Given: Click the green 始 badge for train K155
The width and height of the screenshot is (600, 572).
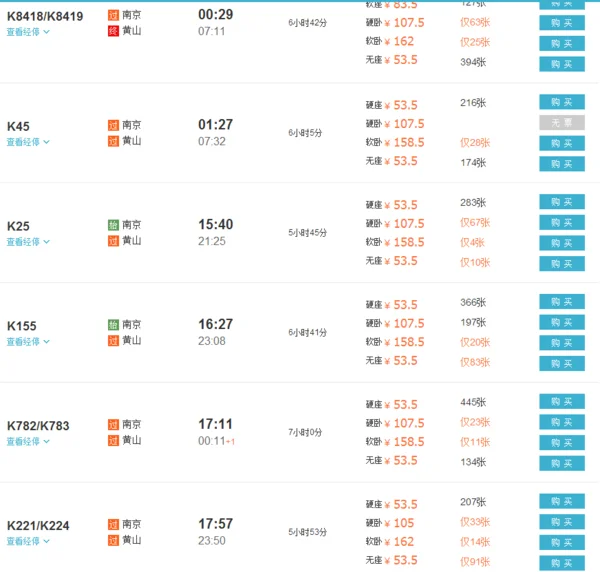Looking at the screenshot, I should click(x=113, y=325).
